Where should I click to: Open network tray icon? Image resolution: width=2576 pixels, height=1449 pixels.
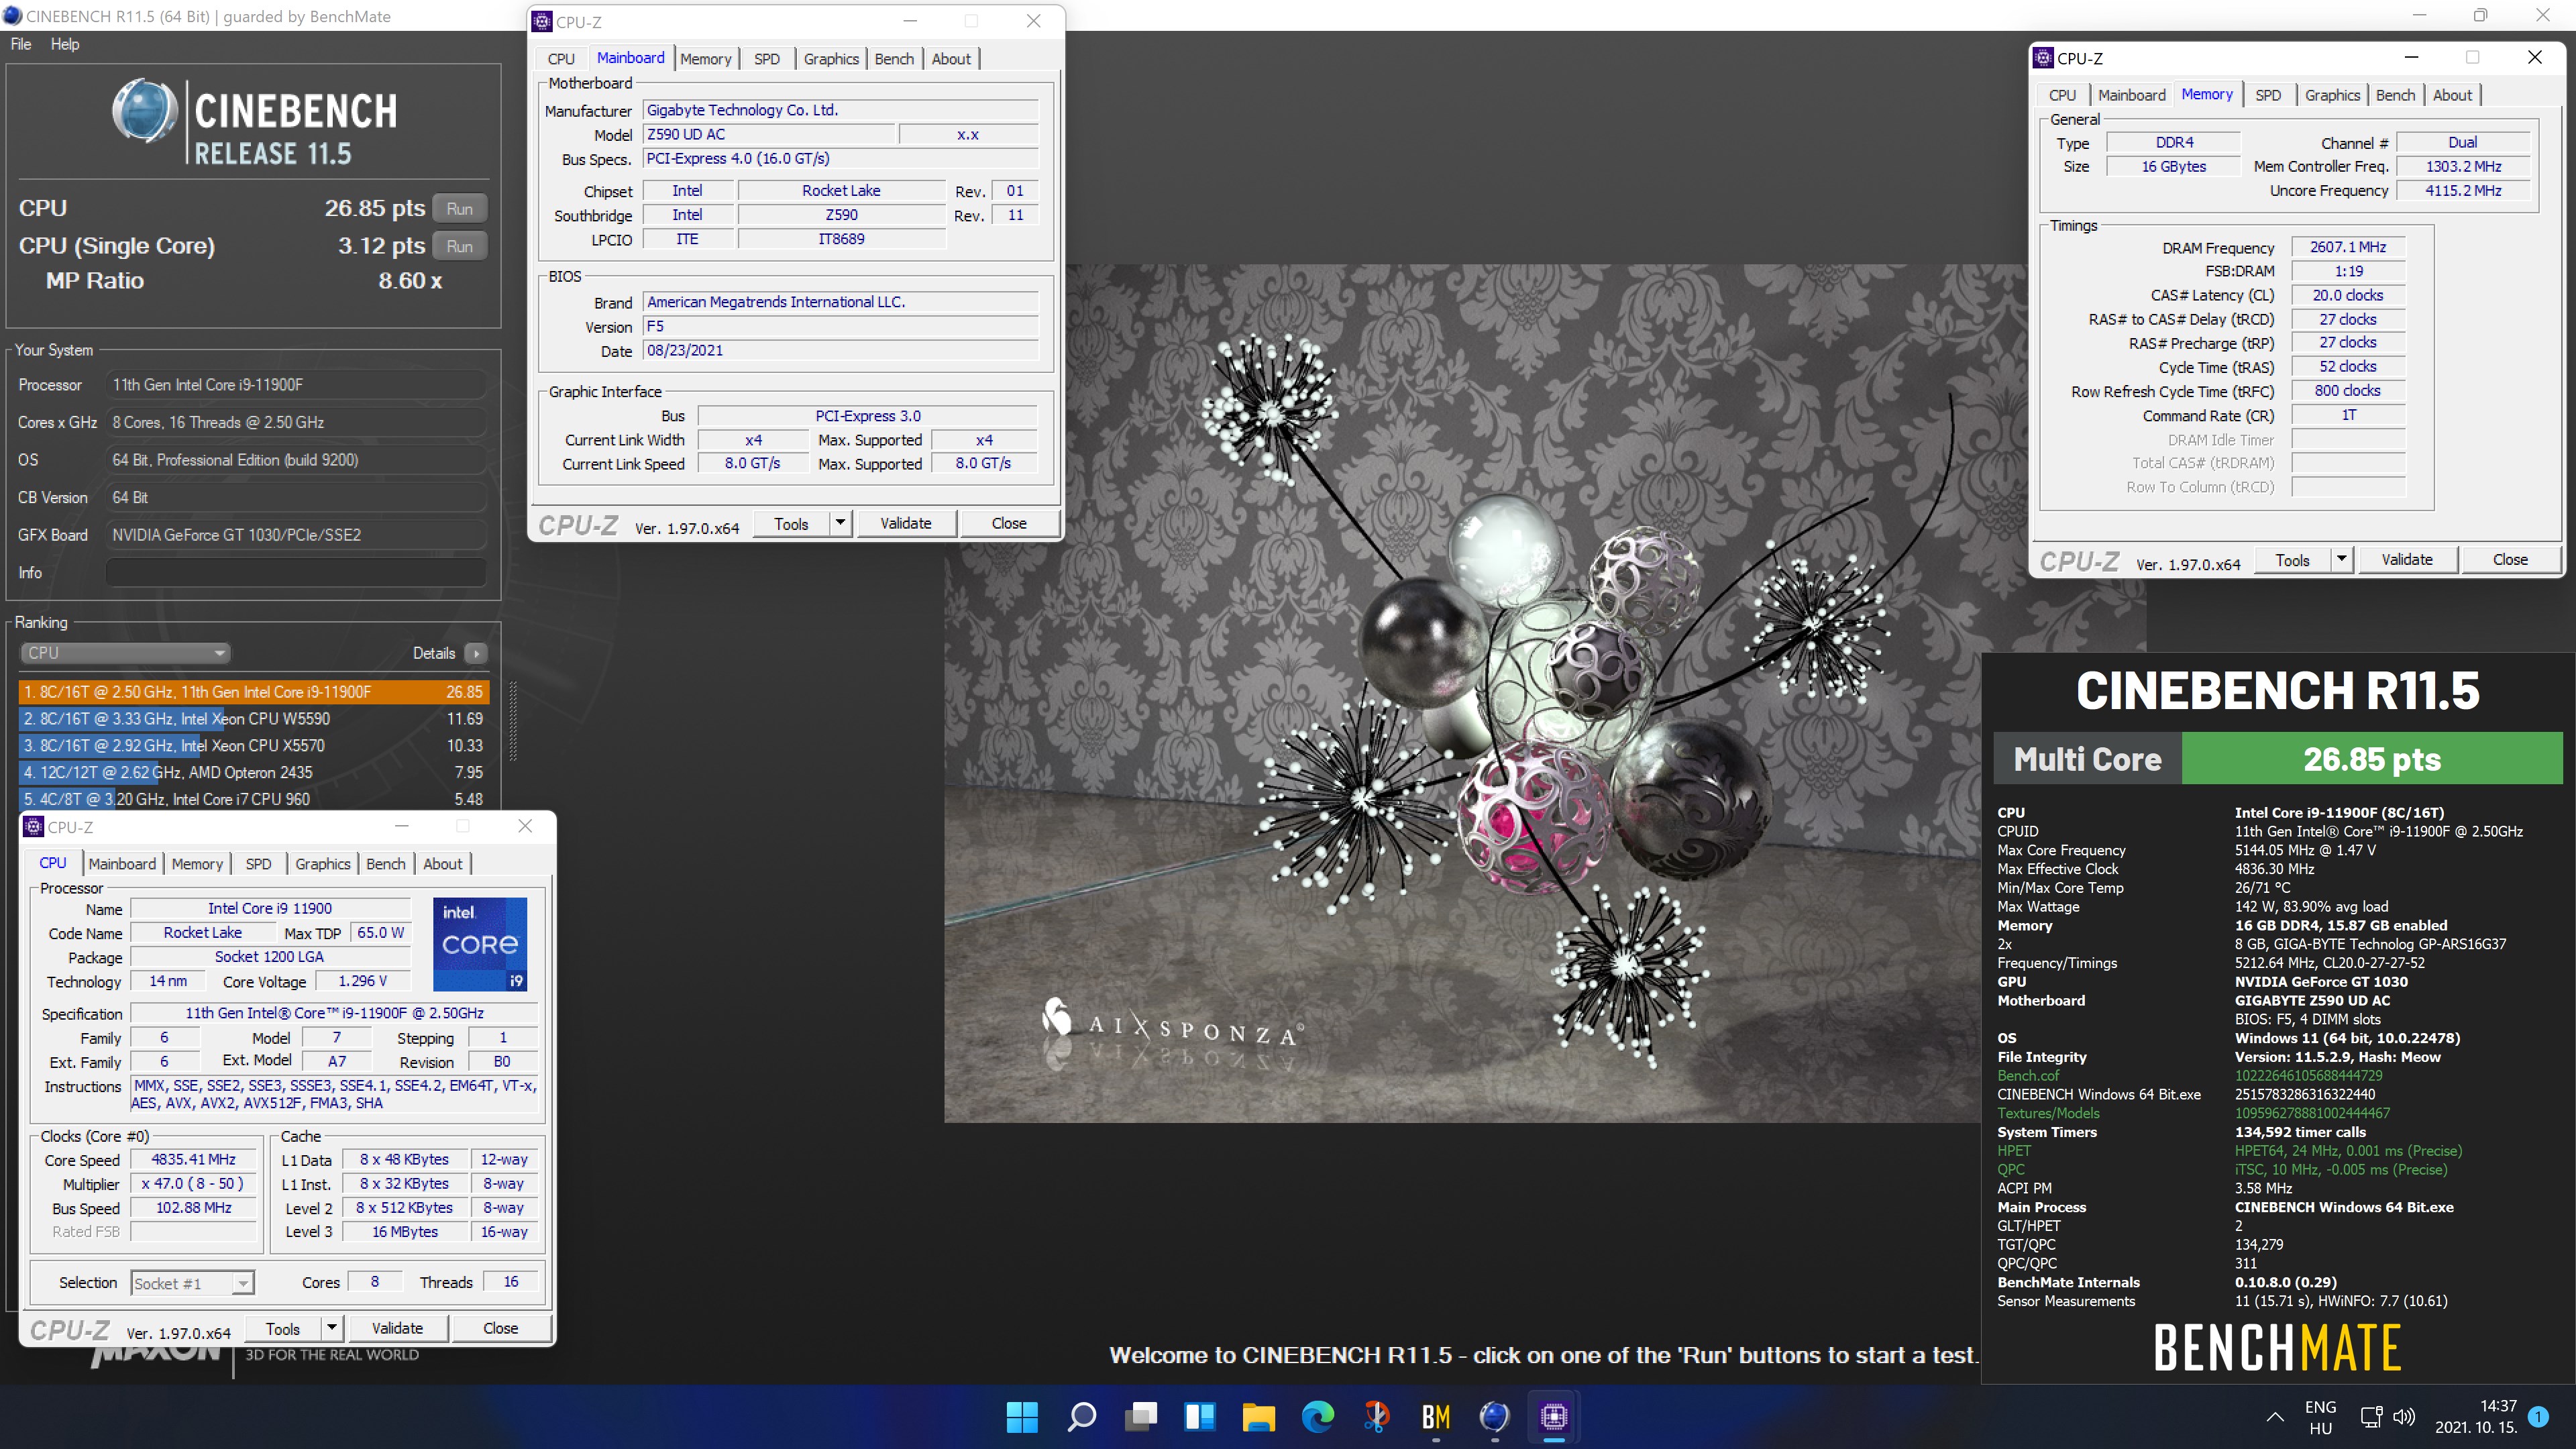(x=2371, y=1416)
